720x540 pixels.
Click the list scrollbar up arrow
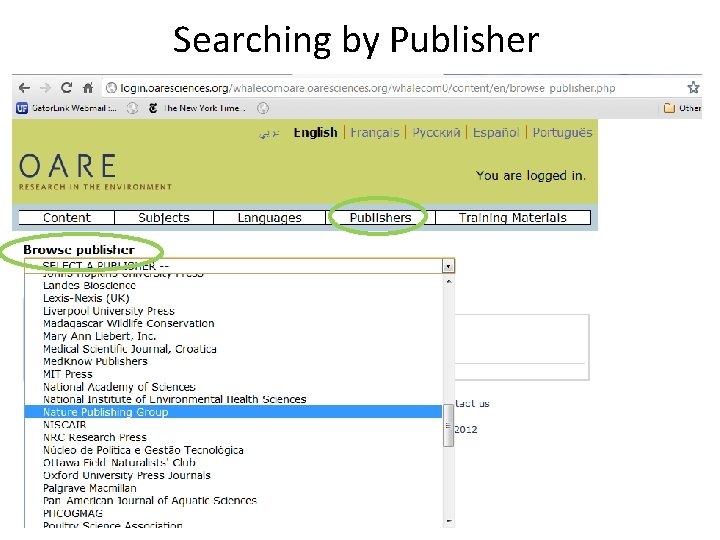coord(449,281)
